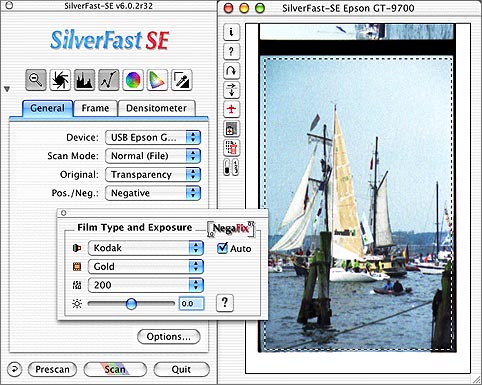Click the NegaFix dialog close circle
This screenshot has width=482, height=385.
coord(64,213)
